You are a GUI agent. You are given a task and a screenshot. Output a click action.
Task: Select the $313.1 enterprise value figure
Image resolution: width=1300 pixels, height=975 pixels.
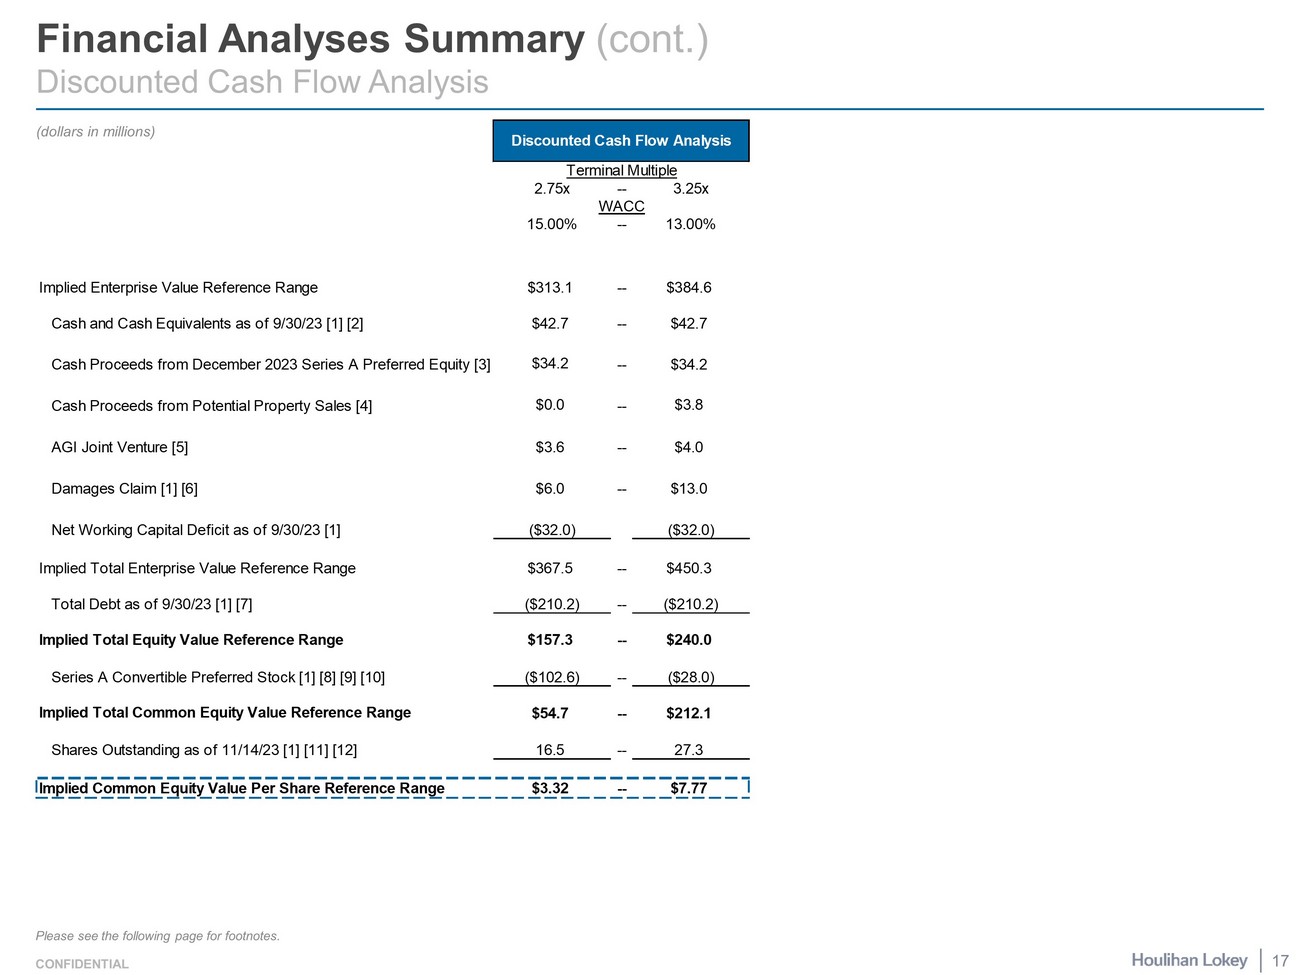coord(550,288)
